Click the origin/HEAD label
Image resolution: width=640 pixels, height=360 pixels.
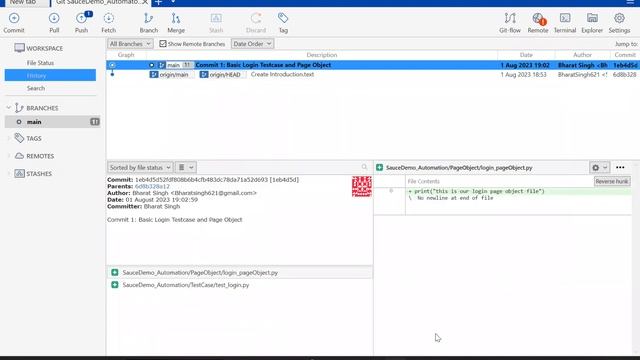pyautogui.click(x=221, y=75)
